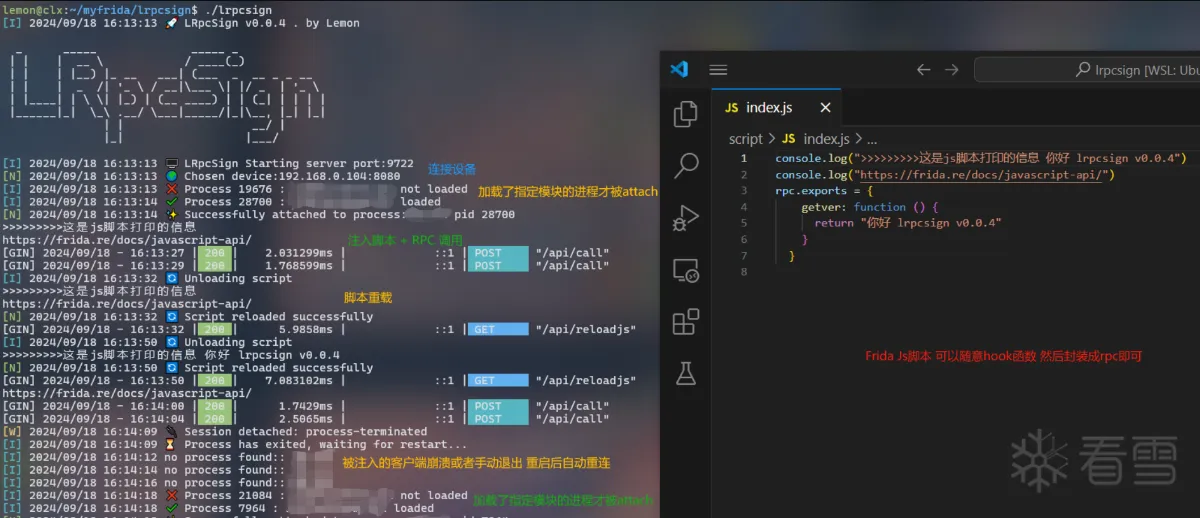Click the 'Process 21084' terminal line

235,495
